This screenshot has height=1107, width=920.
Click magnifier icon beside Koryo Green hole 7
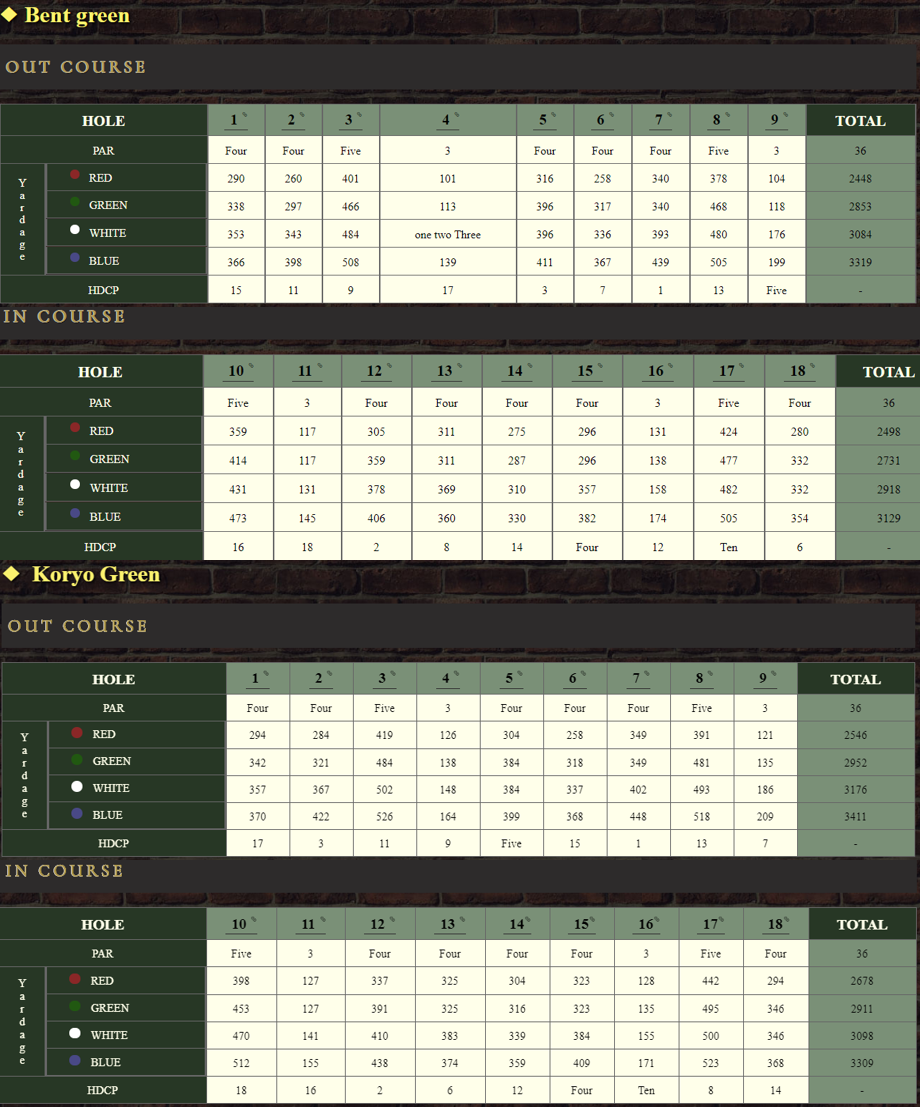point(647,674)
